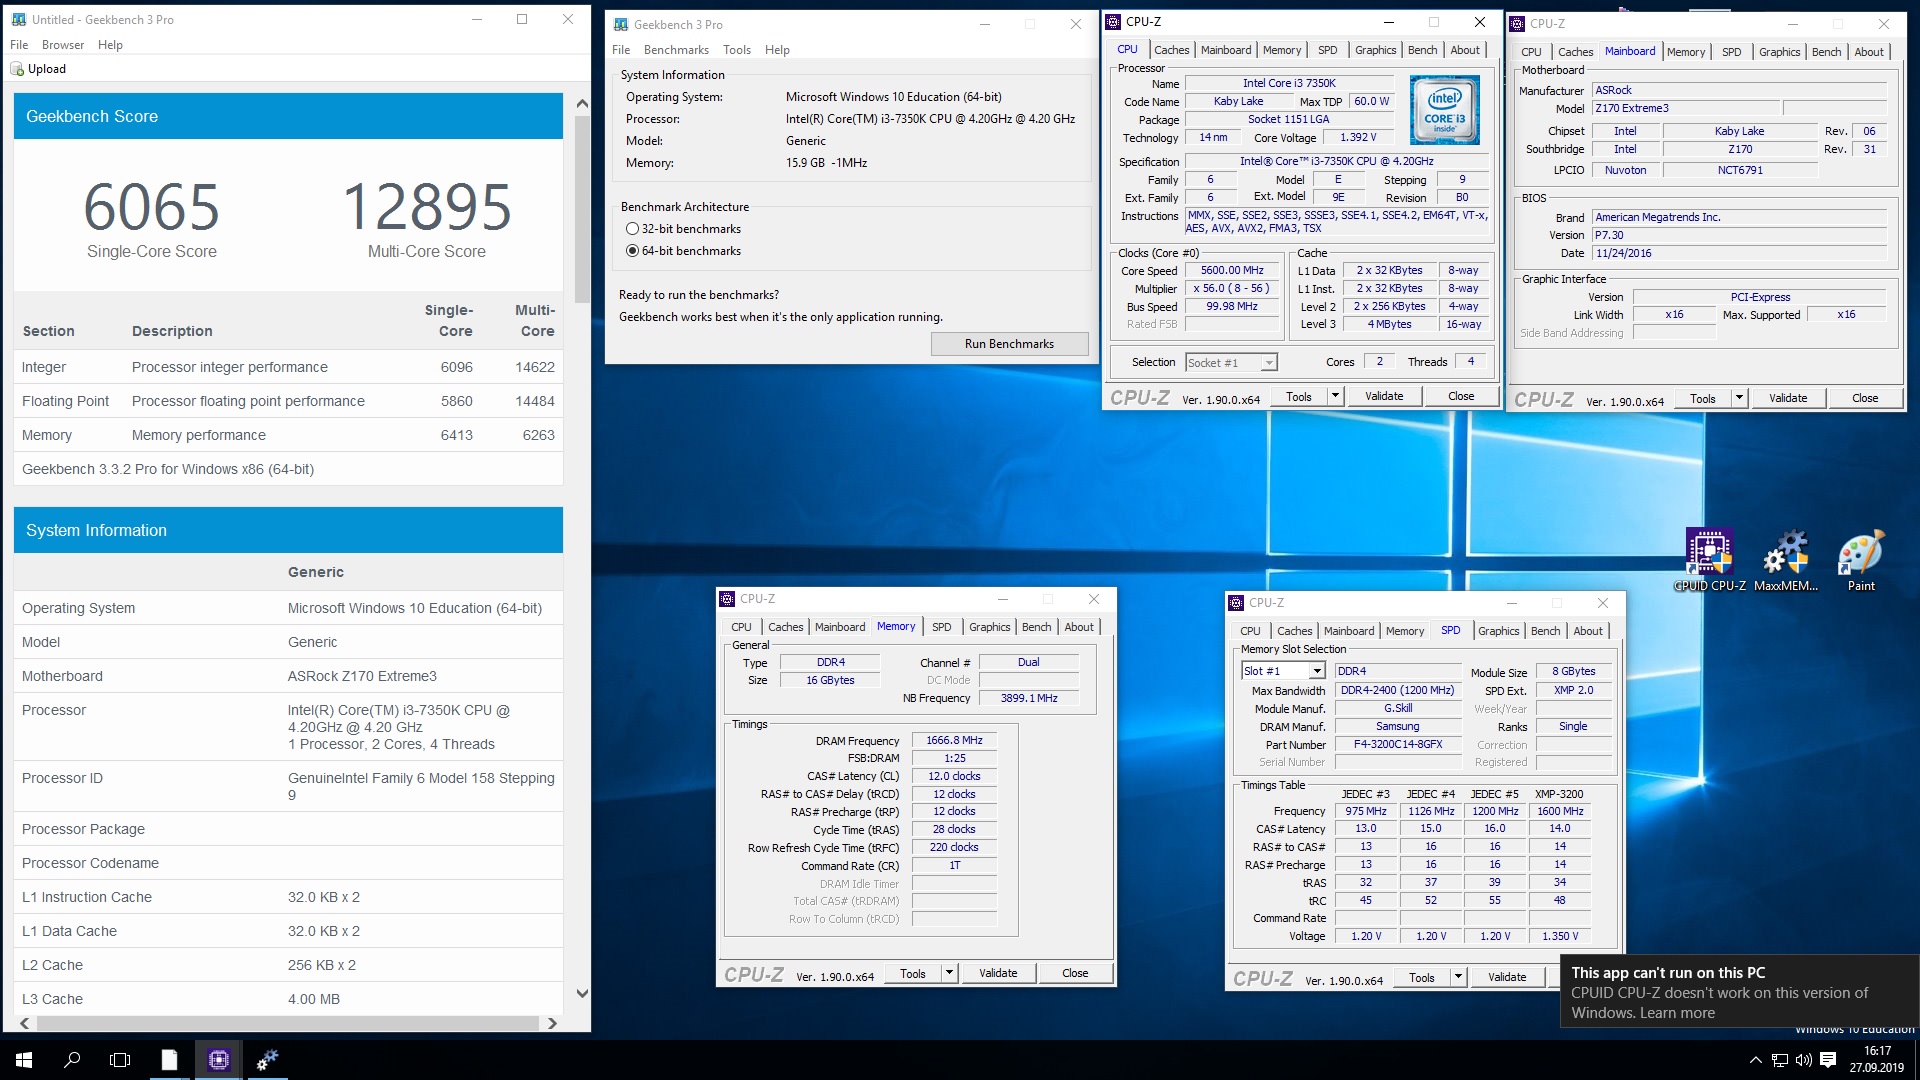Open Tools menu in Geekbench 3 Pro
The height and width of the screenshot is (1080, 1920).
point(737,50)
